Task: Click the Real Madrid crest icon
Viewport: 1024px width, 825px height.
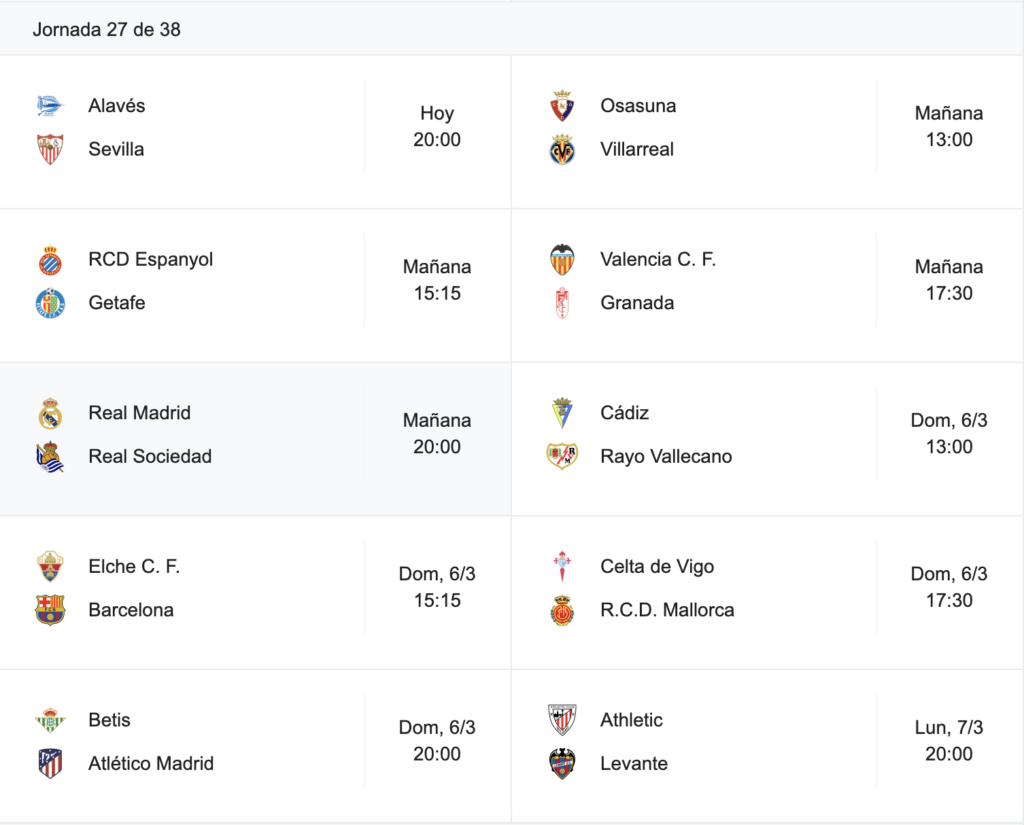Action: (50, 413)
